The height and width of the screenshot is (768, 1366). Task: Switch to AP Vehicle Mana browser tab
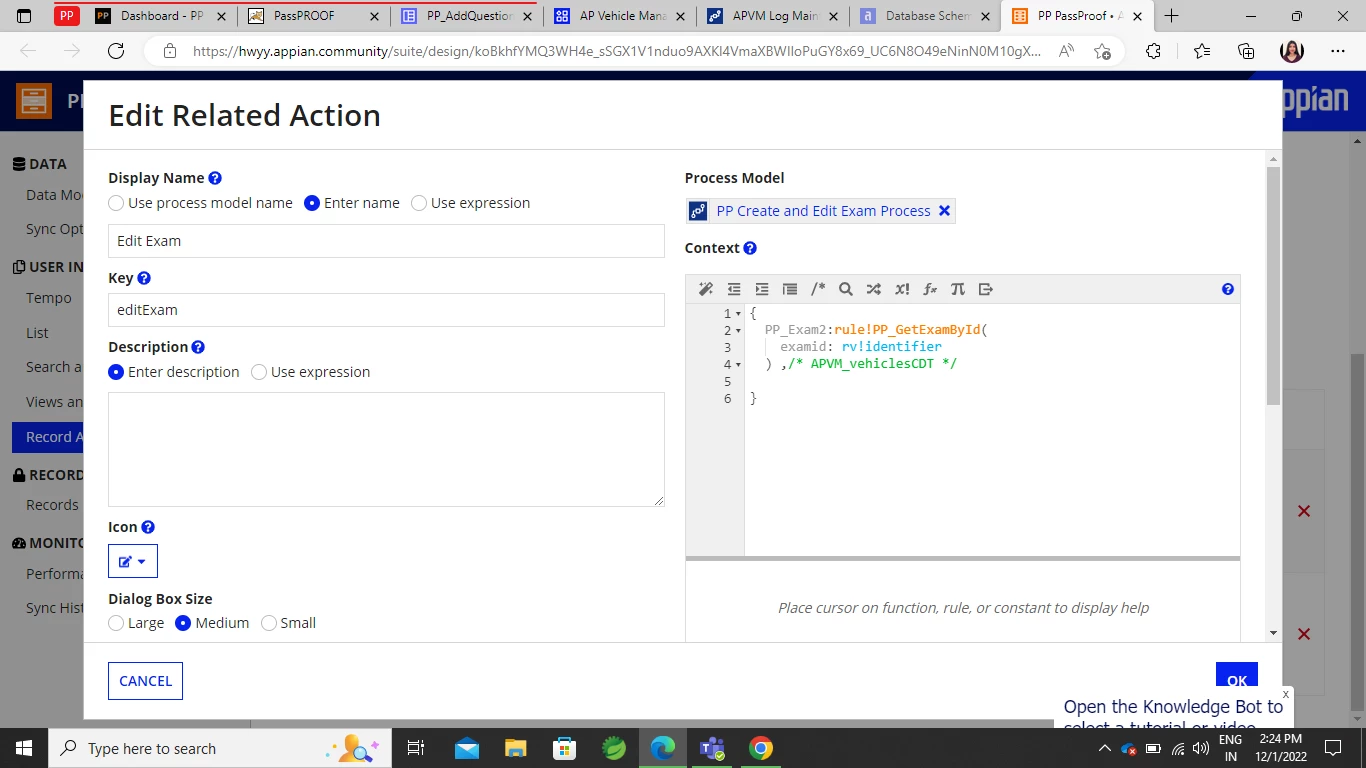click(621, 16)
